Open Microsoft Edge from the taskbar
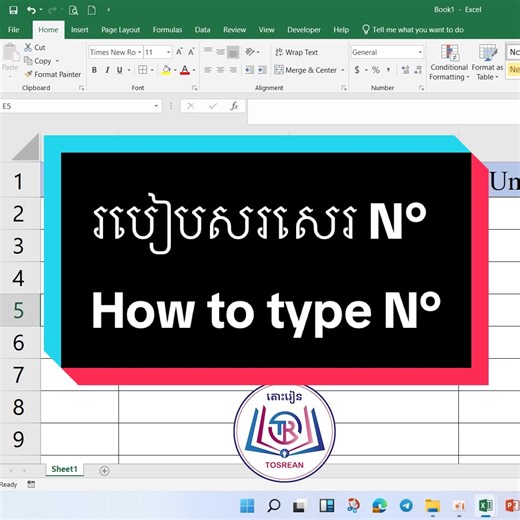The height and width of the screenshot is (520, 520). (x=380, y=506)
